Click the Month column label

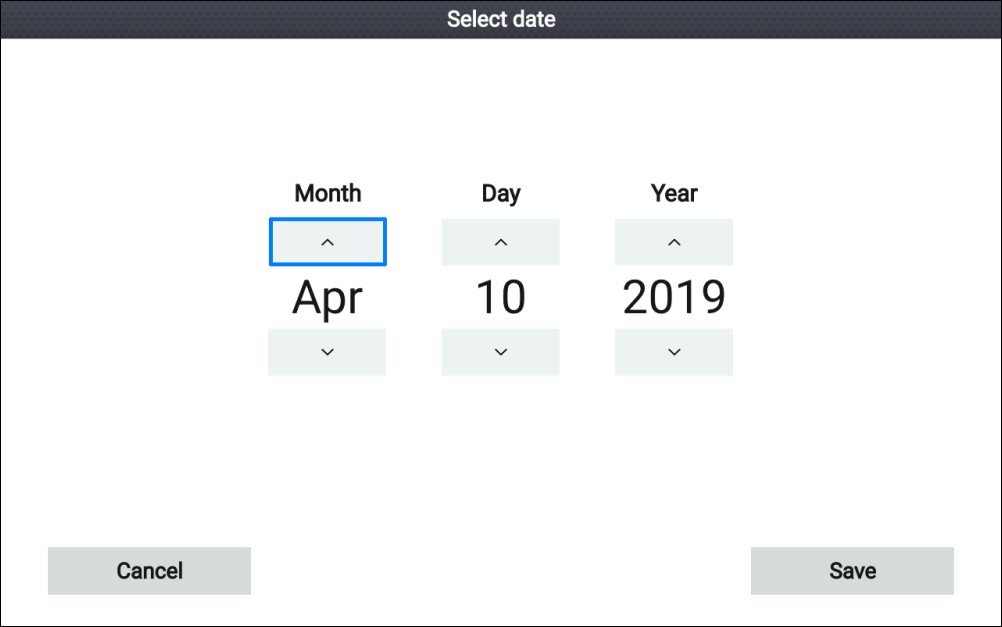click(x=328, y=193)
